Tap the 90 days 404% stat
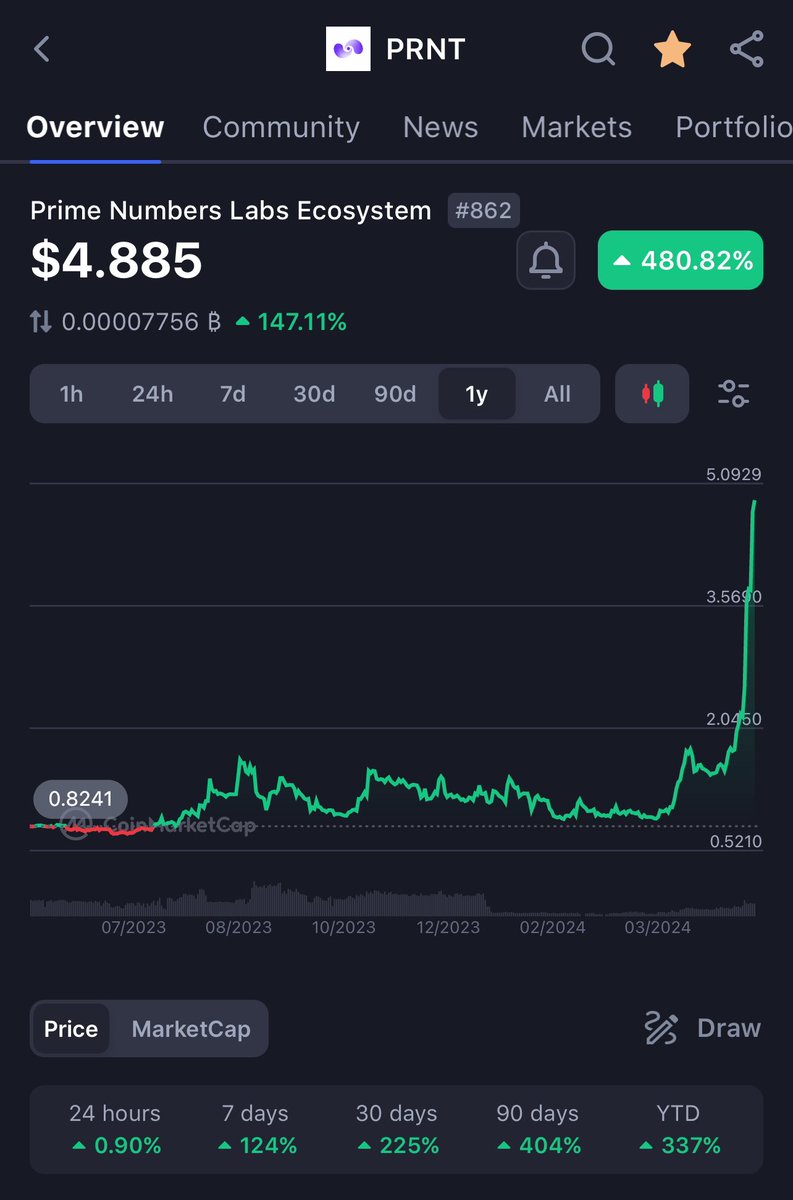This screenshot has height=1200, width=793. (538, 1129)
